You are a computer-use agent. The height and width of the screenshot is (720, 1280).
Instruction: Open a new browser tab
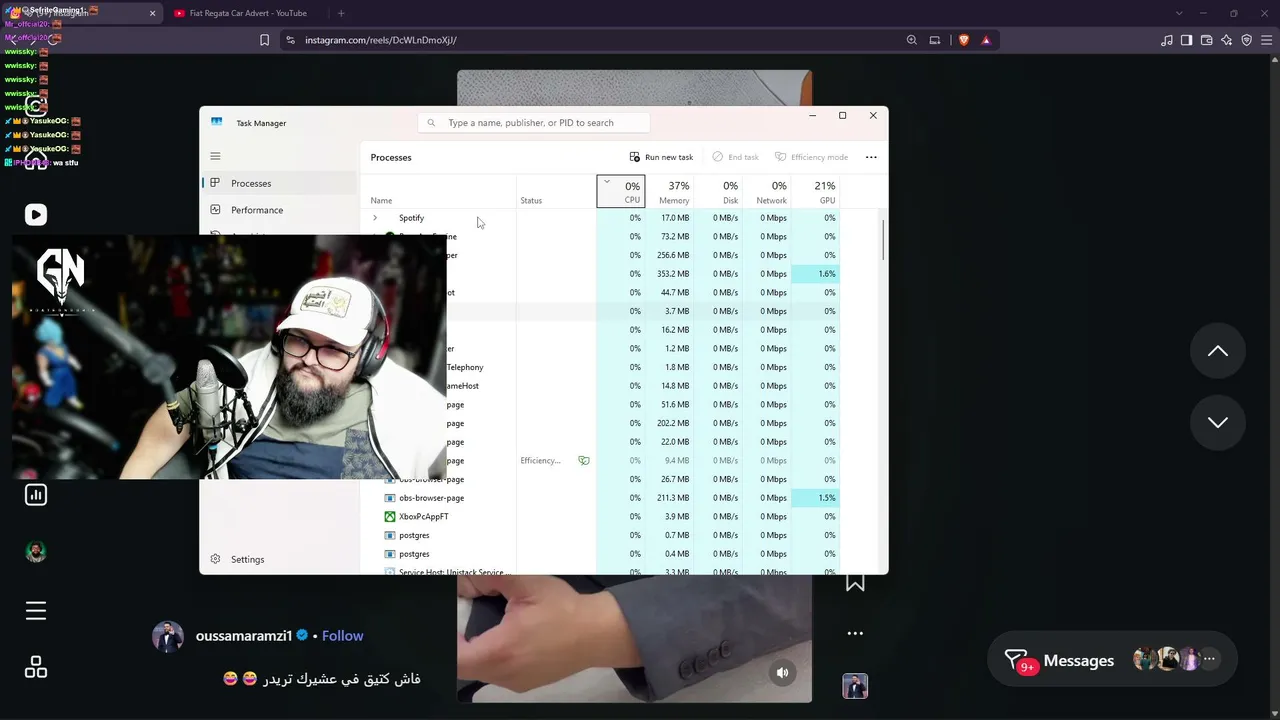pyautogui.click(x=341, y=13)
